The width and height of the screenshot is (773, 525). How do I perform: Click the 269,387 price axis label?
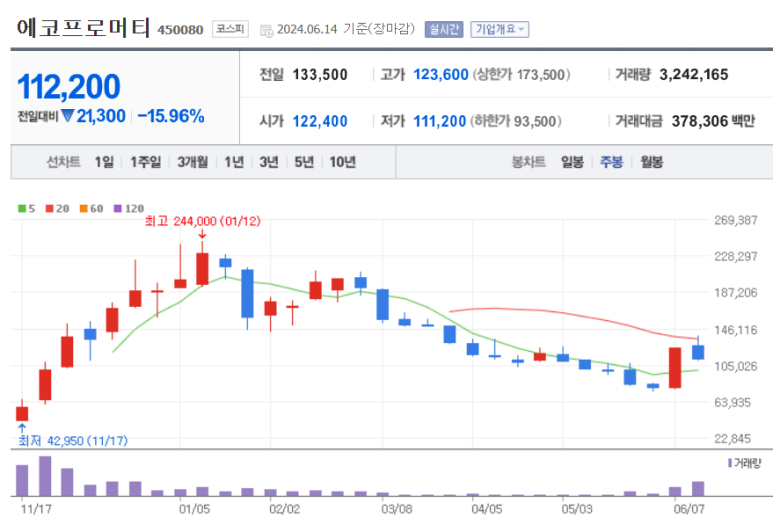(x=736, y=220)
